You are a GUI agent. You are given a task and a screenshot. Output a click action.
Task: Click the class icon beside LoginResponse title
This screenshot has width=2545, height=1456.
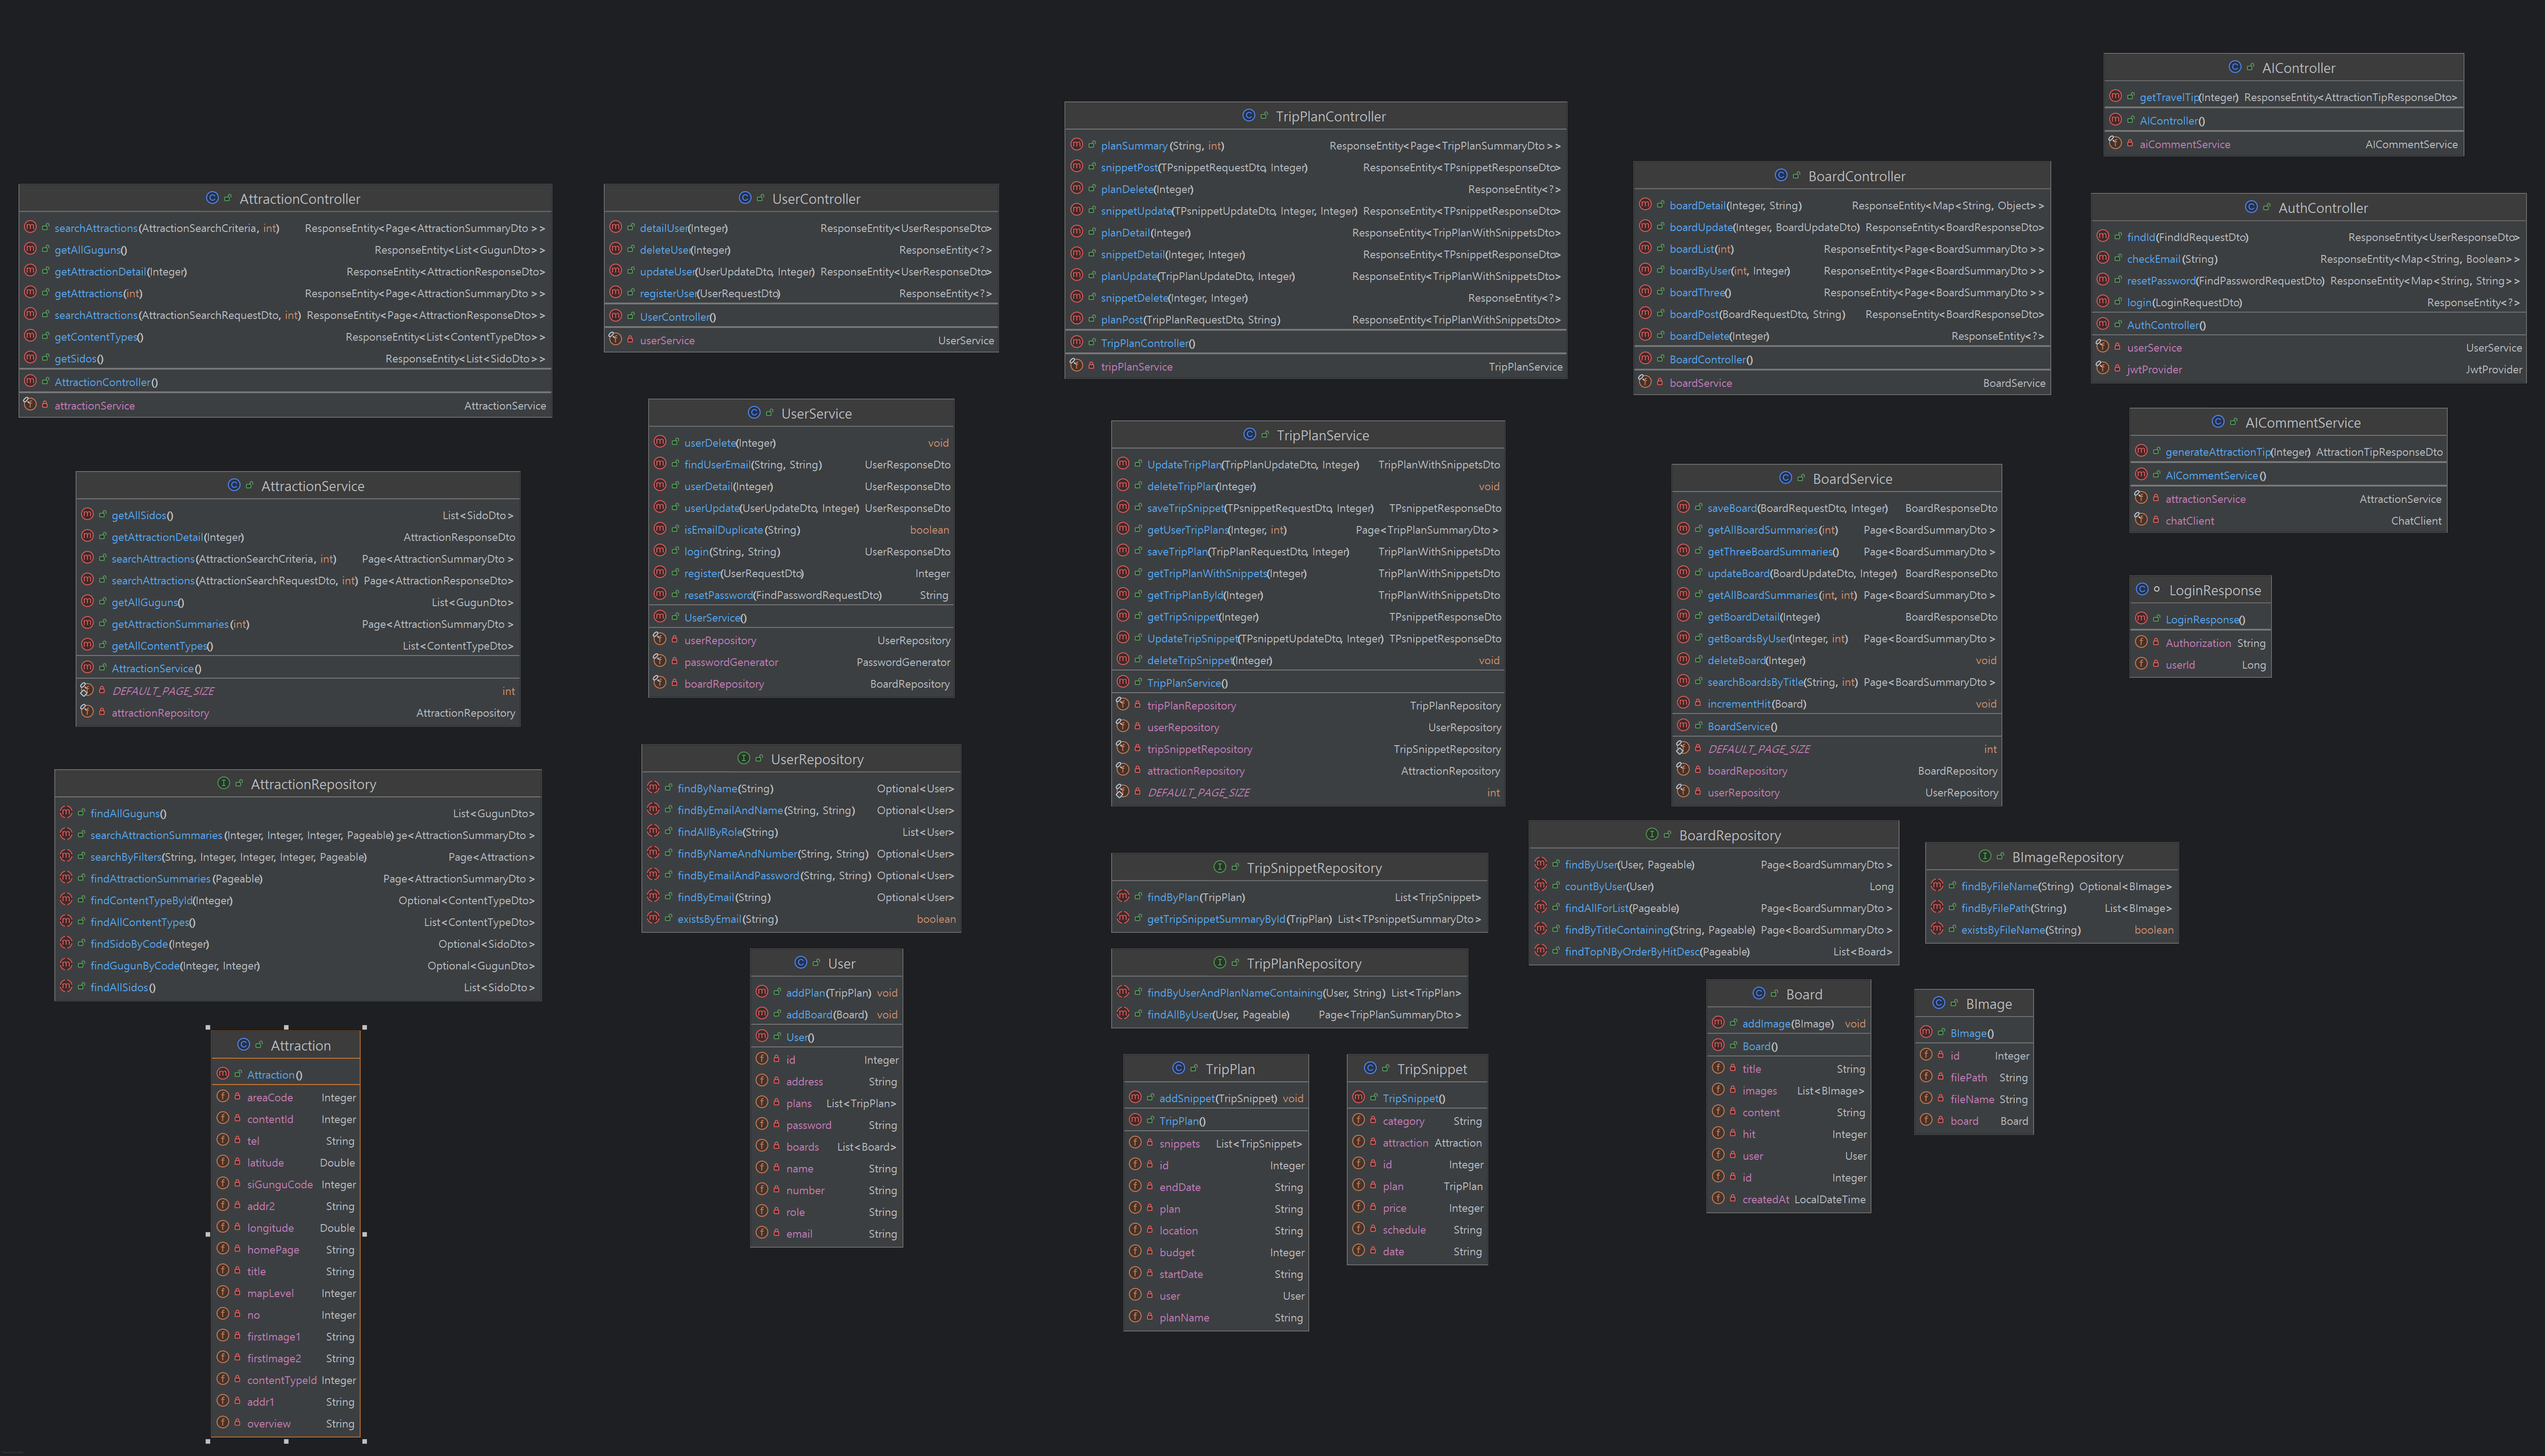pyautogui.click(x=2142, y=590)
